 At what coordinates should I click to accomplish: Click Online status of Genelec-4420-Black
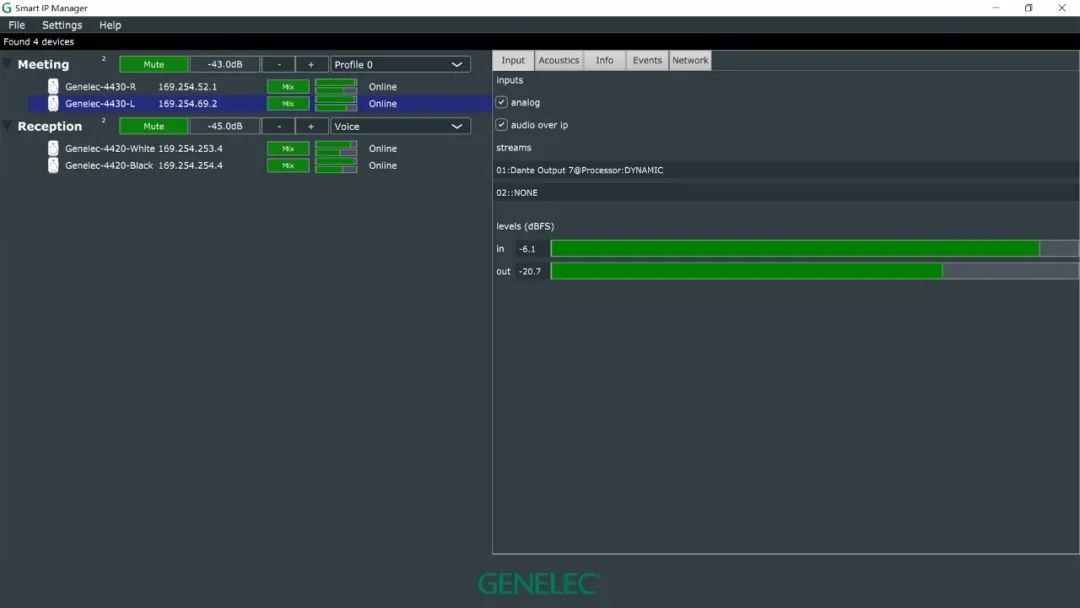[382, 165]
